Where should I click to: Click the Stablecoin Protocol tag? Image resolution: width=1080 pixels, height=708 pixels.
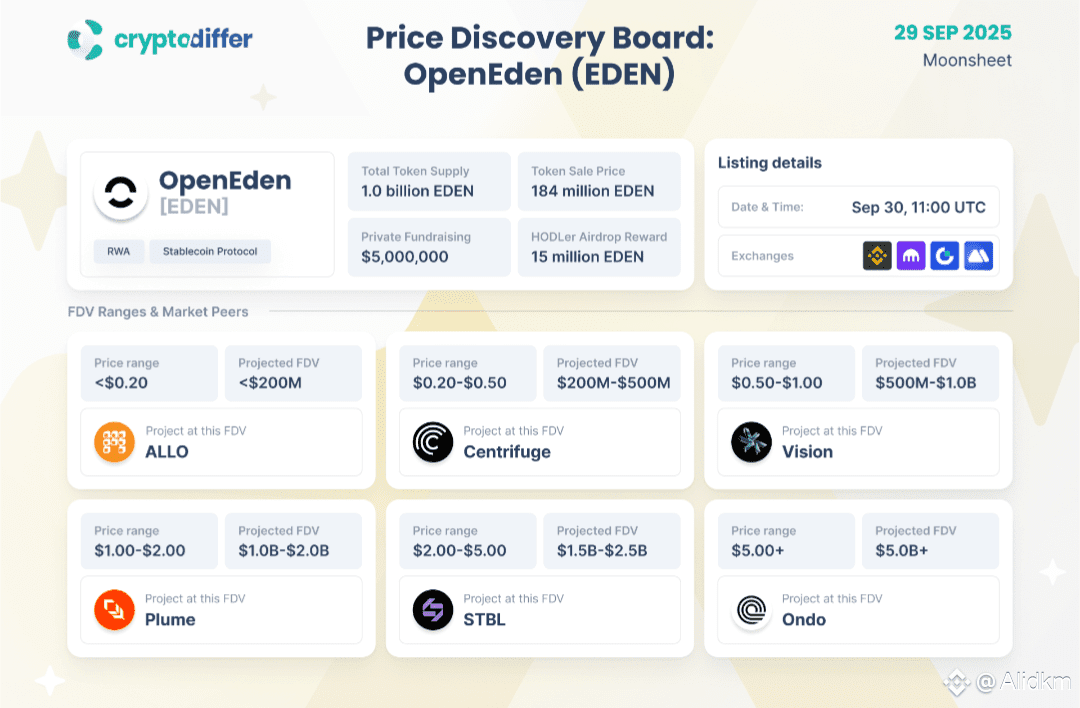(210, 251)
